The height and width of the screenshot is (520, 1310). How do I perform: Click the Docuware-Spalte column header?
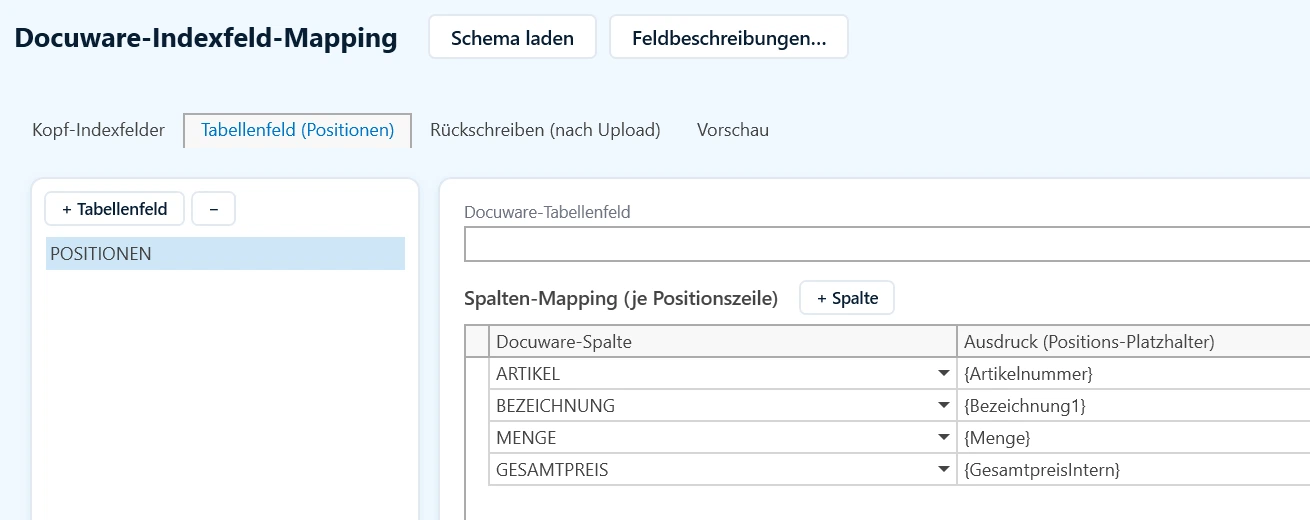(x=722, y=342)
